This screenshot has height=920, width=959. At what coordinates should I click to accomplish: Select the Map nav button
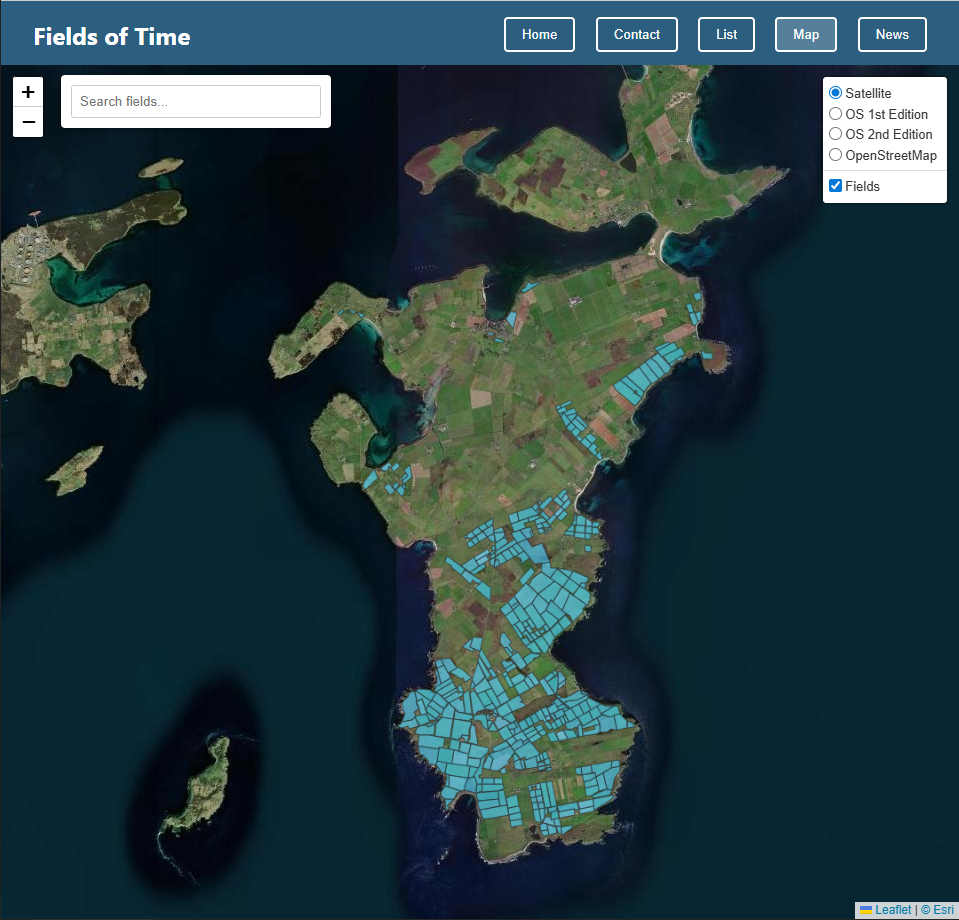[805, 34]
